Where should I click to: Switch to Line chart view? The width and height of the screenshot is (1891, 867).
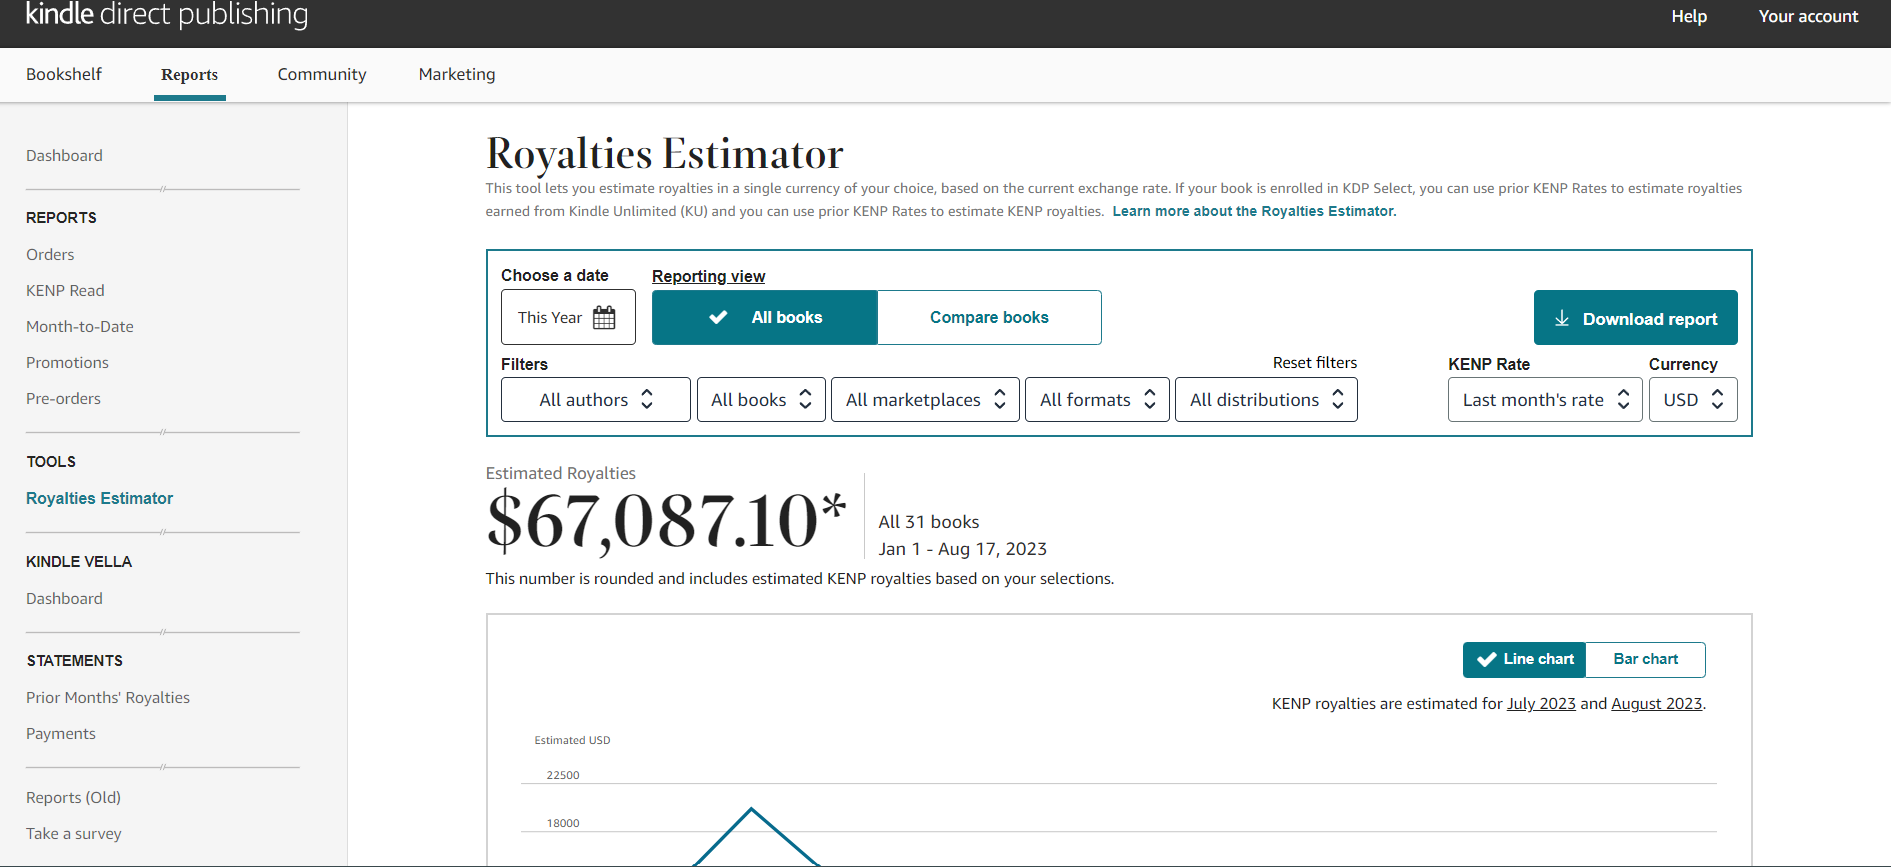point(1525,659)
